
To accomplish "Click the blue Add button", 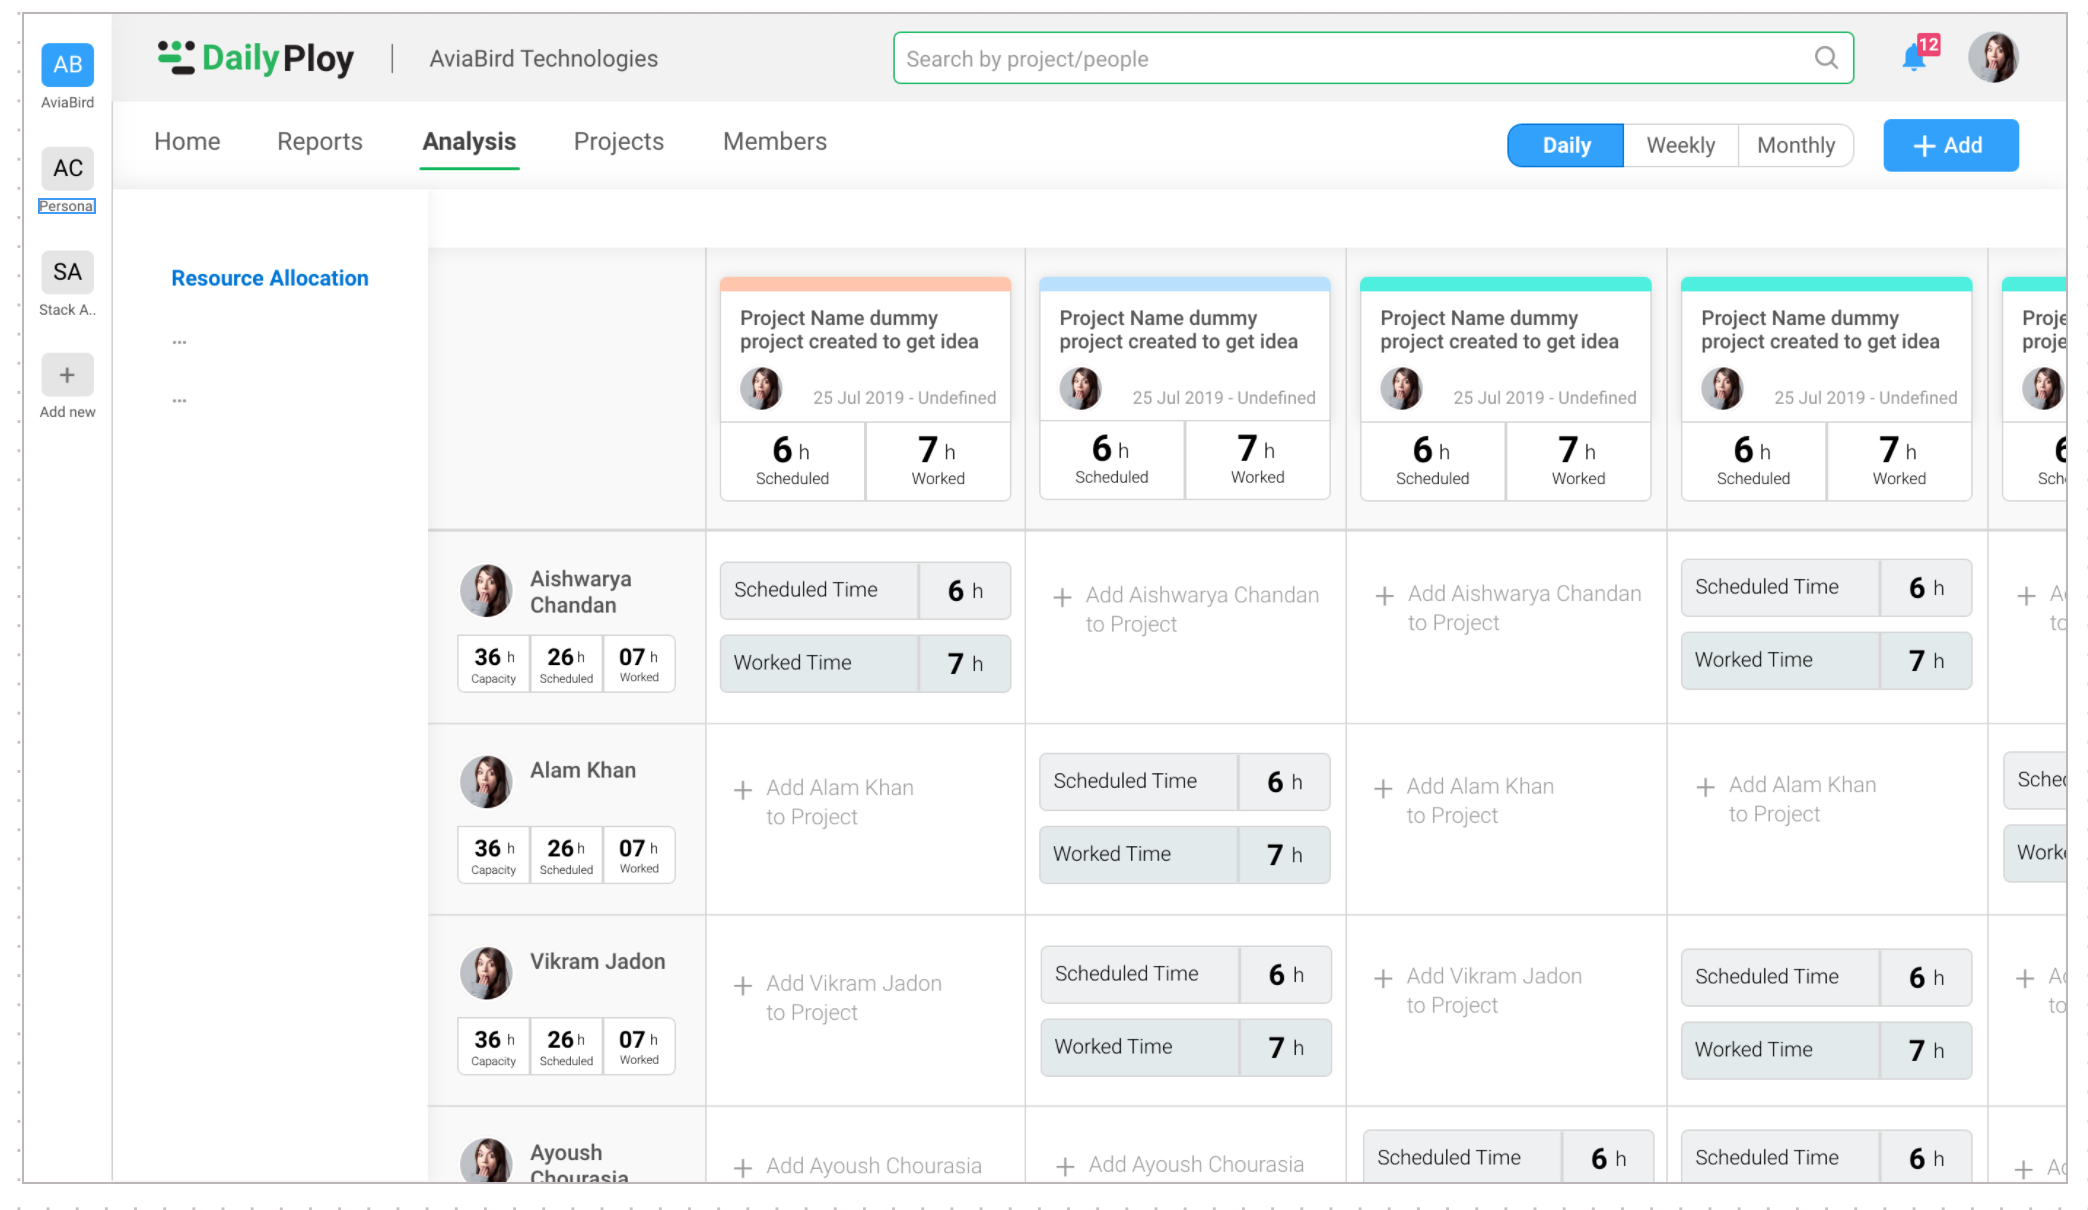I will (x=1950, y=145).
